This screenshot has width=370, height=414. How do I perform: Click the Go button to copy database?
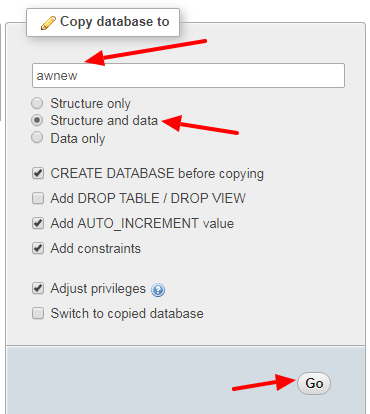click(x=314, y=383)
